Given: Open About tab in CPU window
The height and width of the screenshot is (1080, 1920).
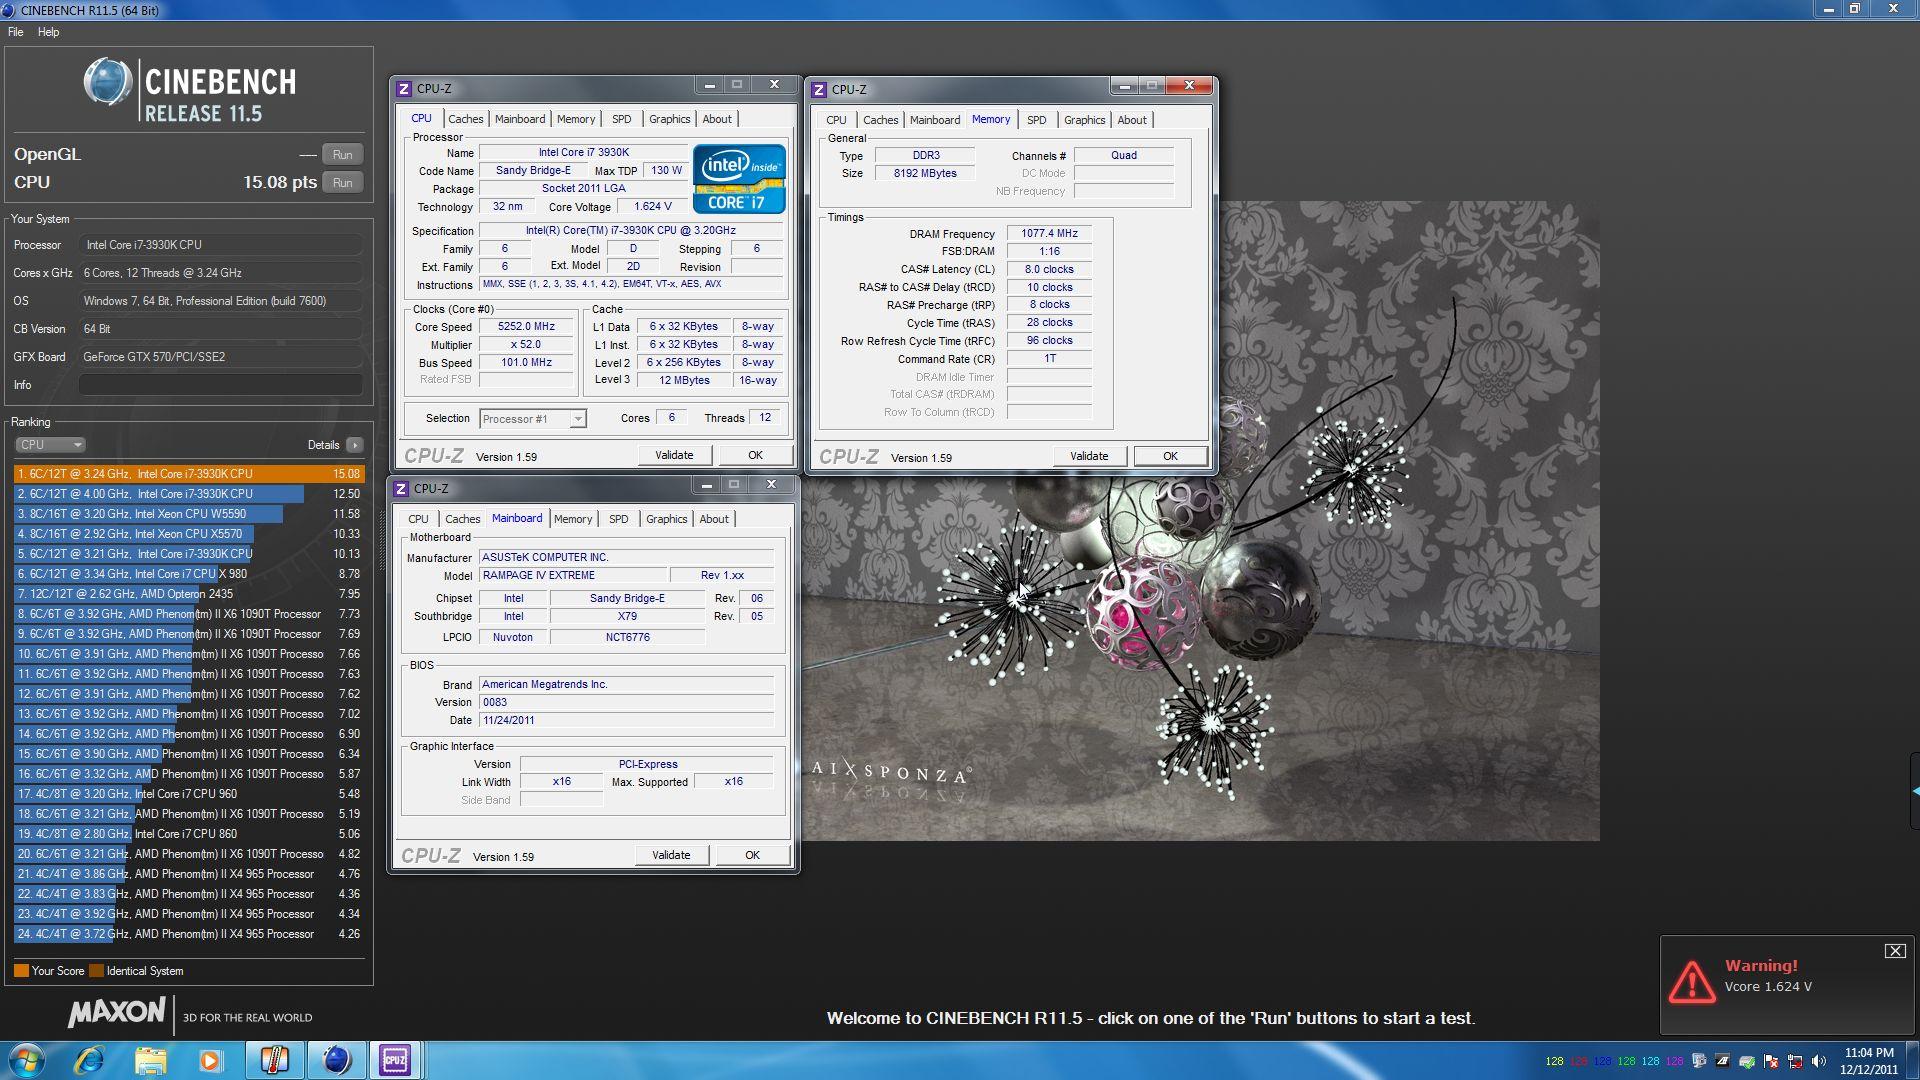Looking at the screenshot, I should click(x=717, y=119).
